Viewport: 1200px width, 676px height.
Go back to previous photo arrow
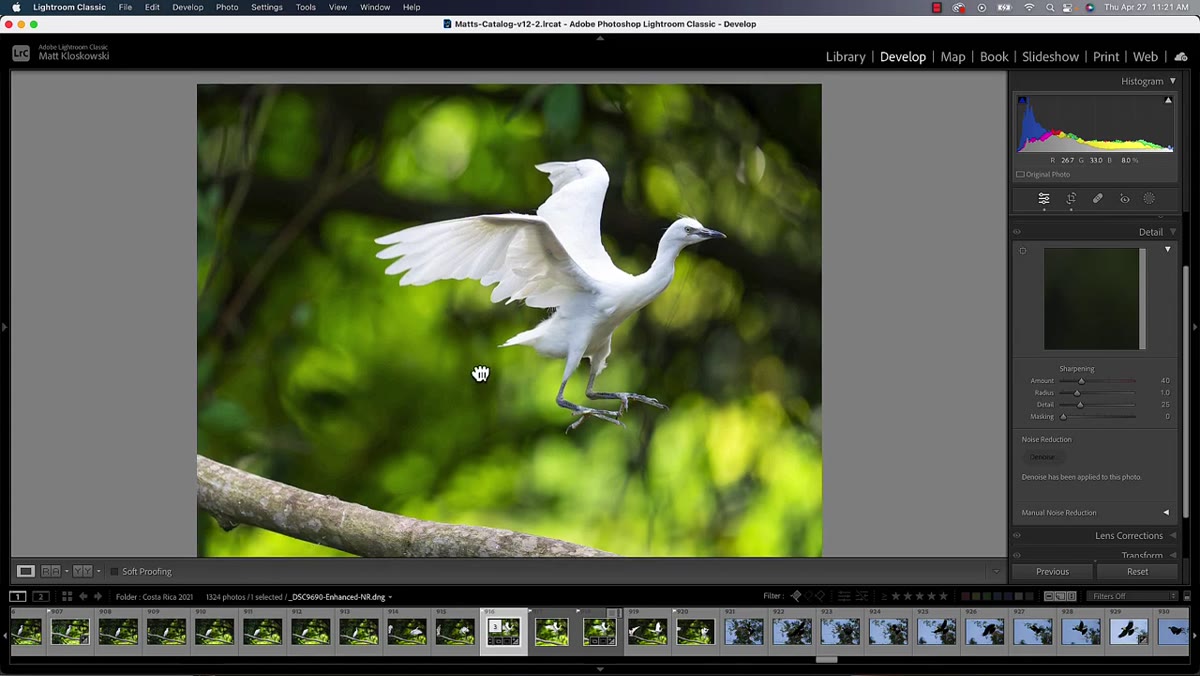(x=83, y=597)
